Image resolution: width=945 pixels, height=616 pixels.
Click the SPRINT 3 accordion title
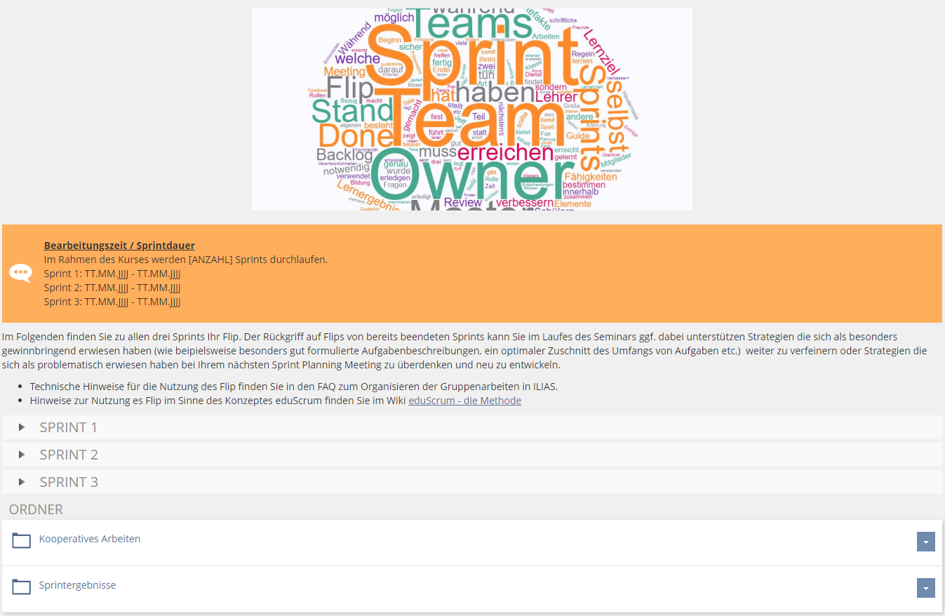coord(69,482)
